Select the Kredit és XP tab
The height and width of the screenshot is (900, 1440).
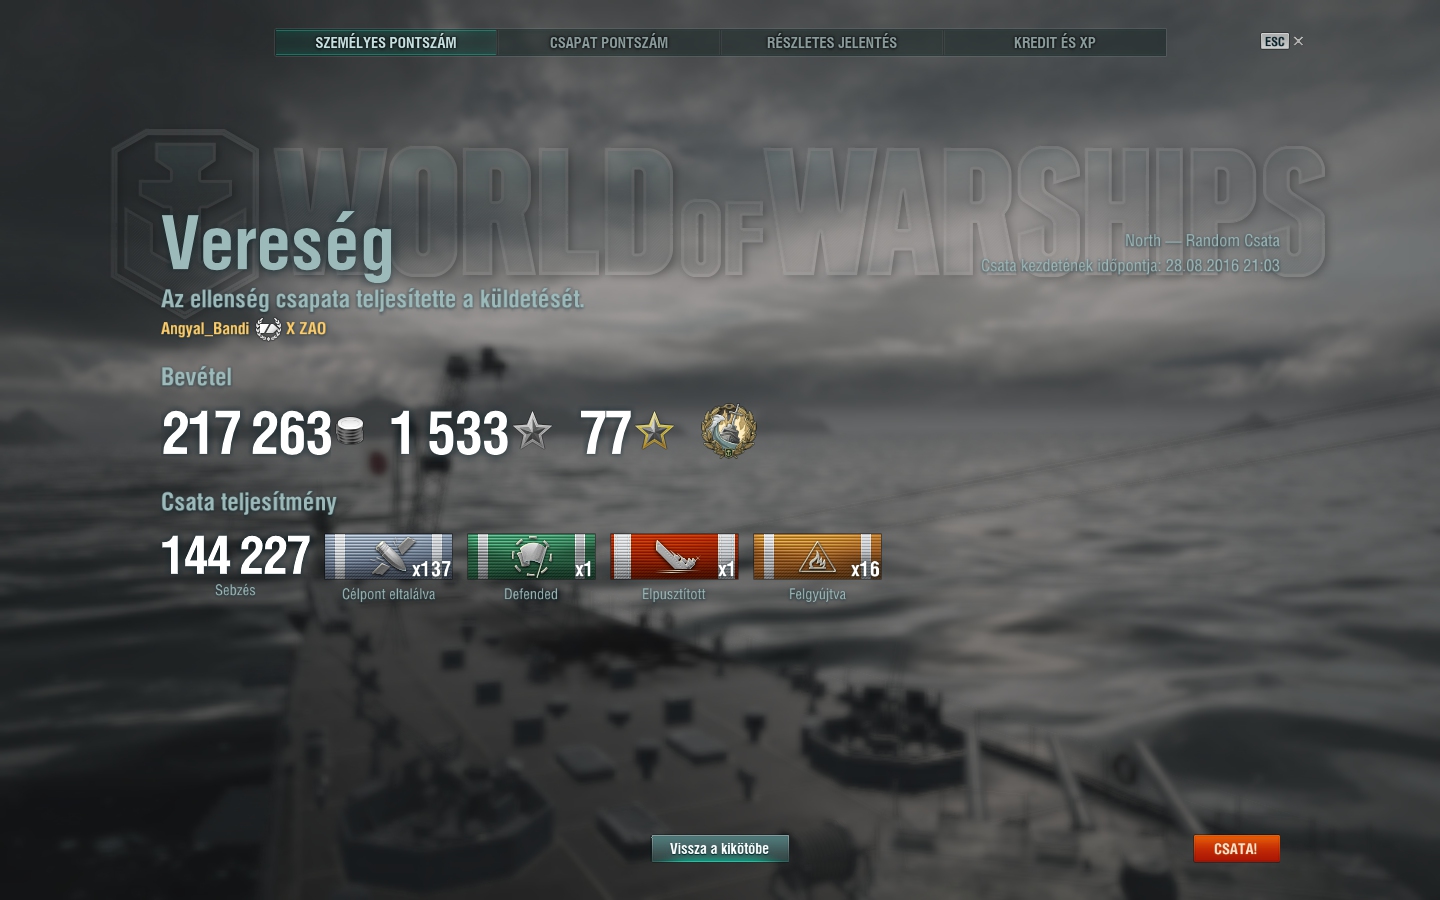[x=1055, y=42]
